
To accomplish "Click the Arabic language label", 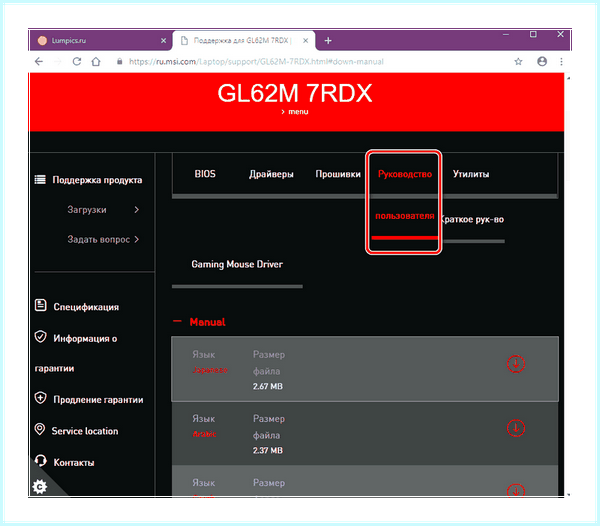I will click(x=204, y=434).
